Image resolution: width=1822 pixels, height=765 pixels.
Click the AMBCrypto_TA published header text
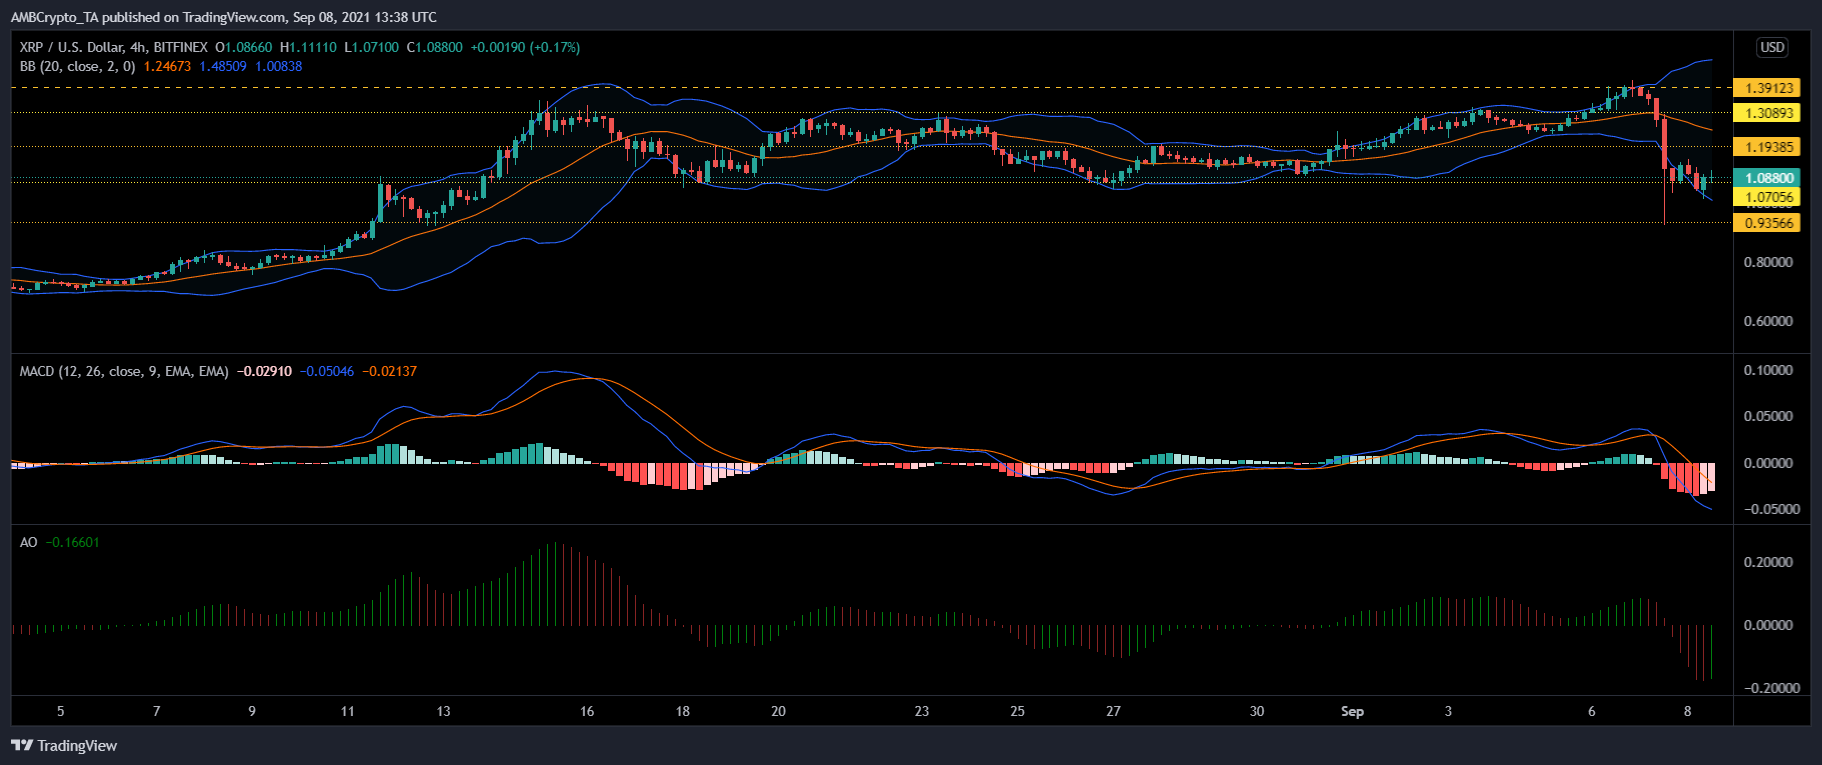[x=223, y=17]
